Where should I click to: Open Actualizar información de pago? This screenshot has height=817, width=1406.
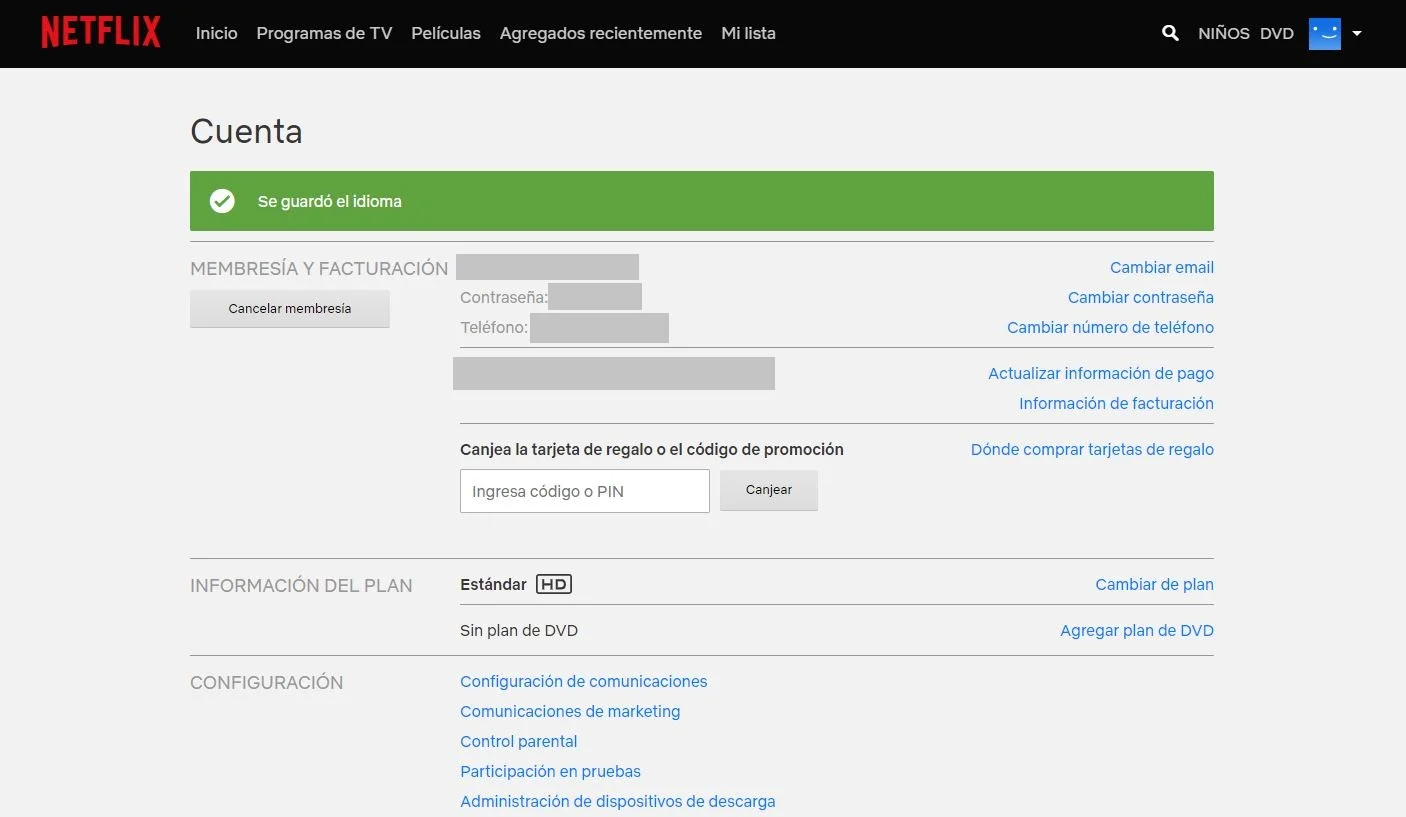[x=1101, y=373]
